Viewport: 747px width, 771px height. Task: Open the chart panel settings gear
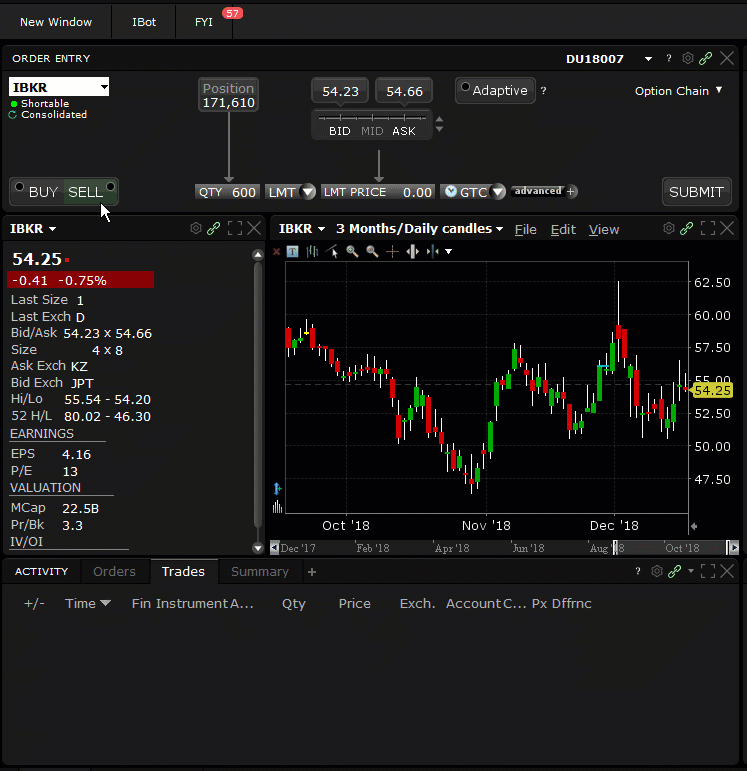coord(669,229)
